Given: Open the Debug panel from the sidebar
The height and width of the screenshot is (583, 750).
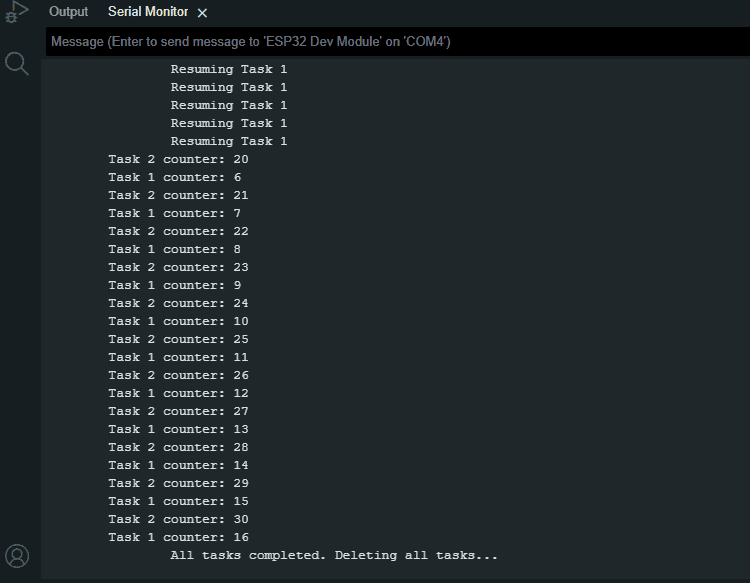Looking at the screenshot, I should [17, 11].
